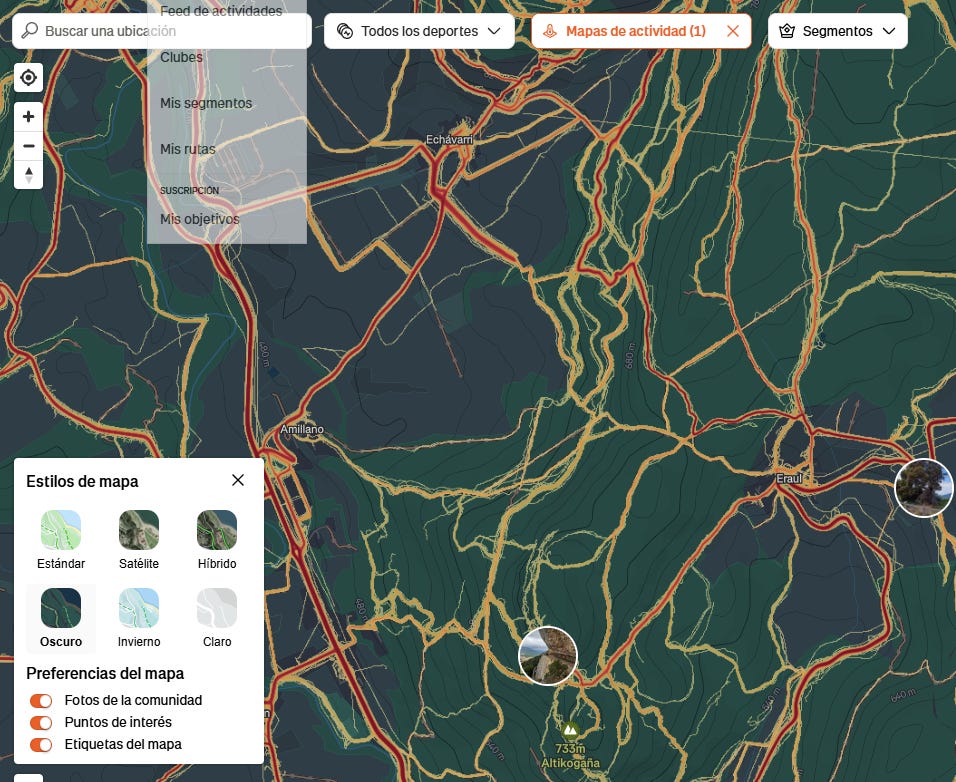Click the Segmentos crown icon
Viewport: 956px width, 782px height.
(787, 31)
